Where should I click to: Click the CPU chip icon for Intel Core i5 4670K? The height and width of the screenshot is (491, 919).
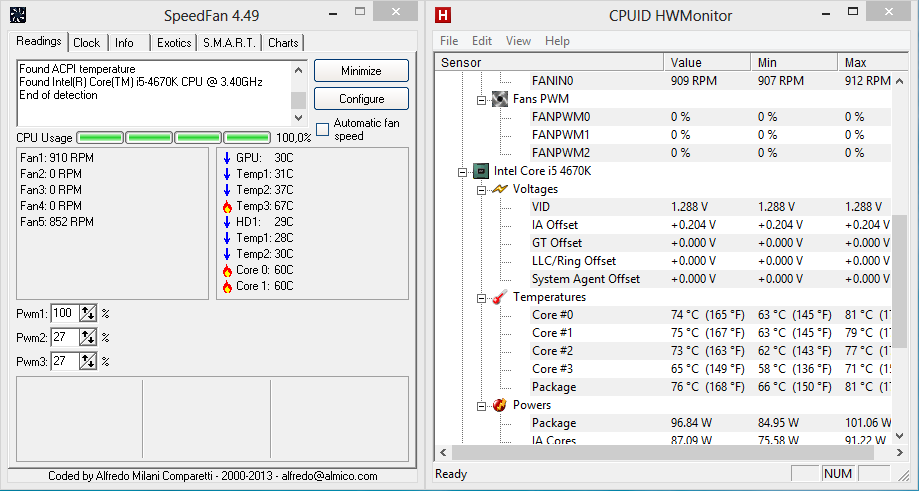pos(481,171)
